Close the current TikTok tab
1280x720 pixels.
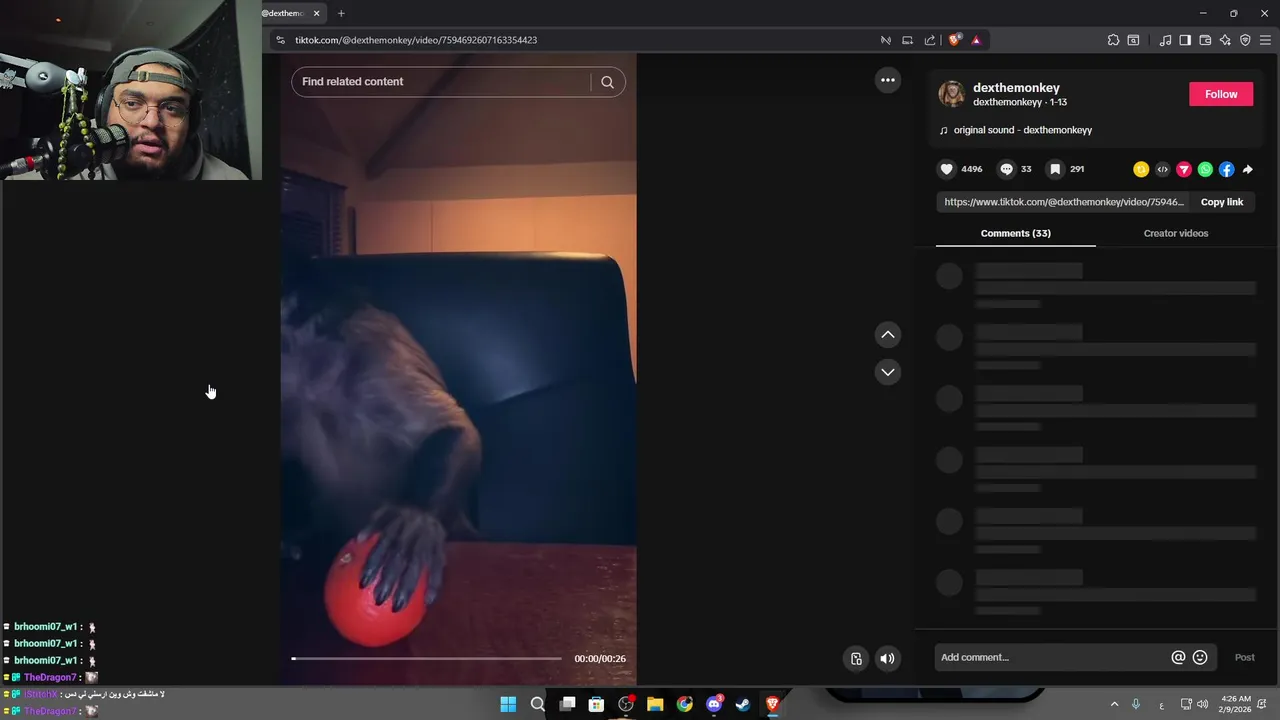pos(317,13)
